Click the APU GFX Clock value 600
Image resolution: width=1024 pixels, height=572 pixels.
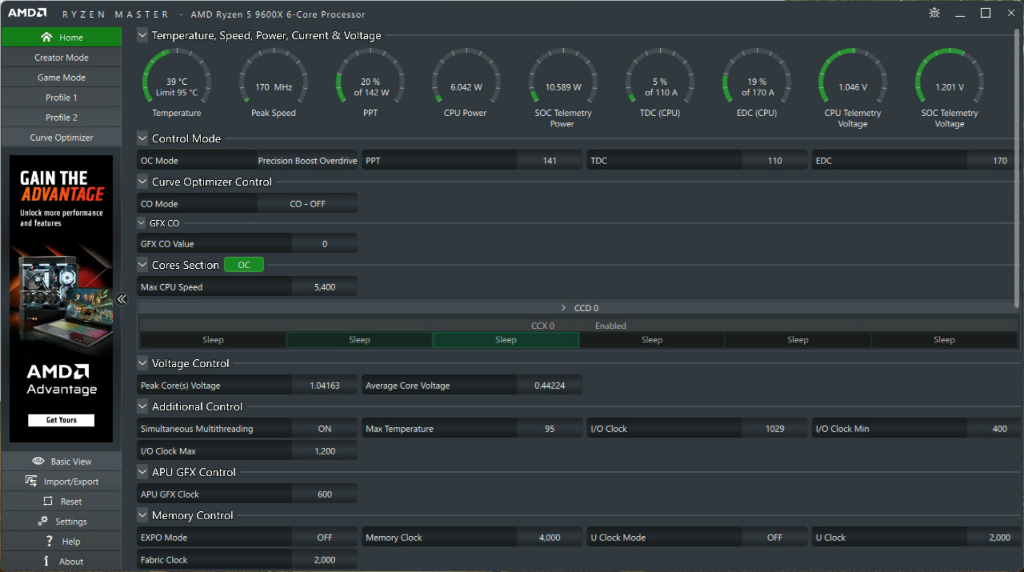[x=325, y=494]
